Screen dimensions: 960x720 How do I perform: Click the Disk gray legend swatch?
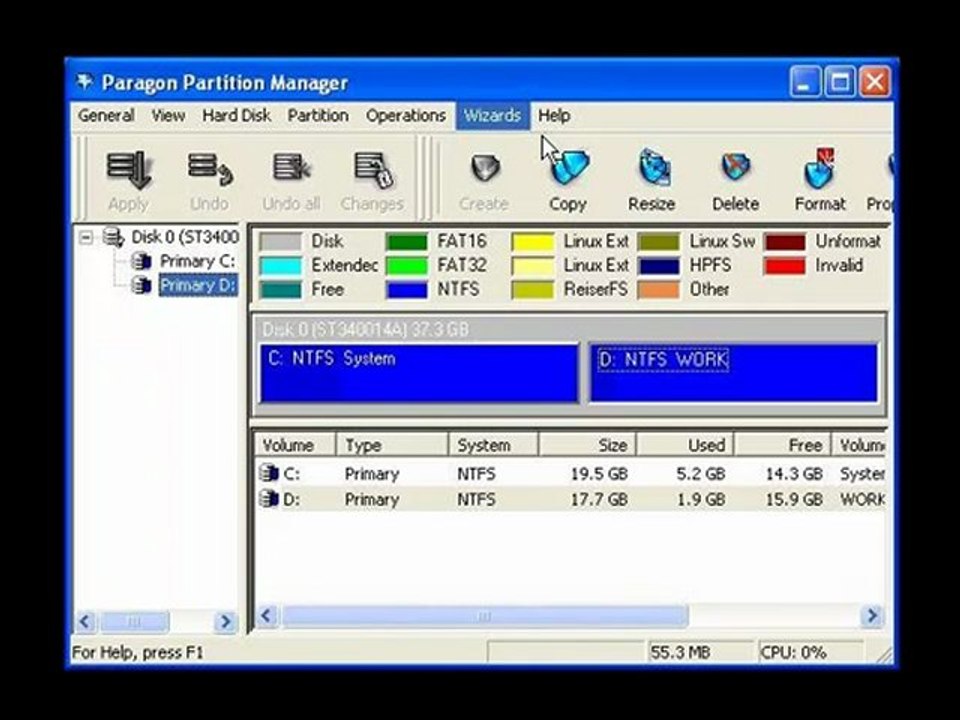point(280,242)
